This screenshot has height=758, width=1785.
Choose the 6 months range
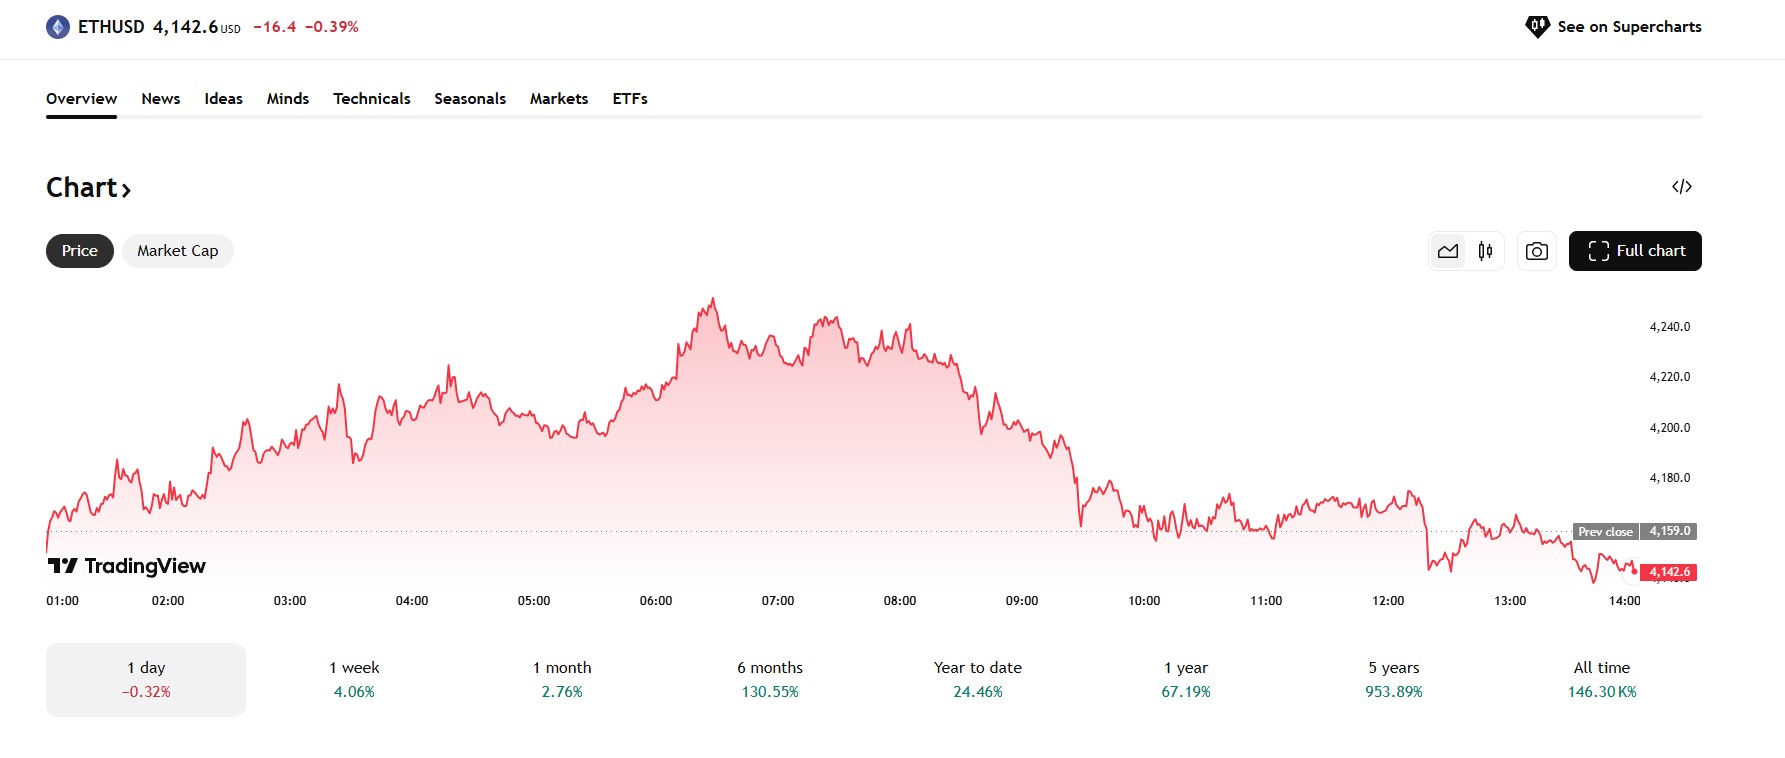point(770,679)
